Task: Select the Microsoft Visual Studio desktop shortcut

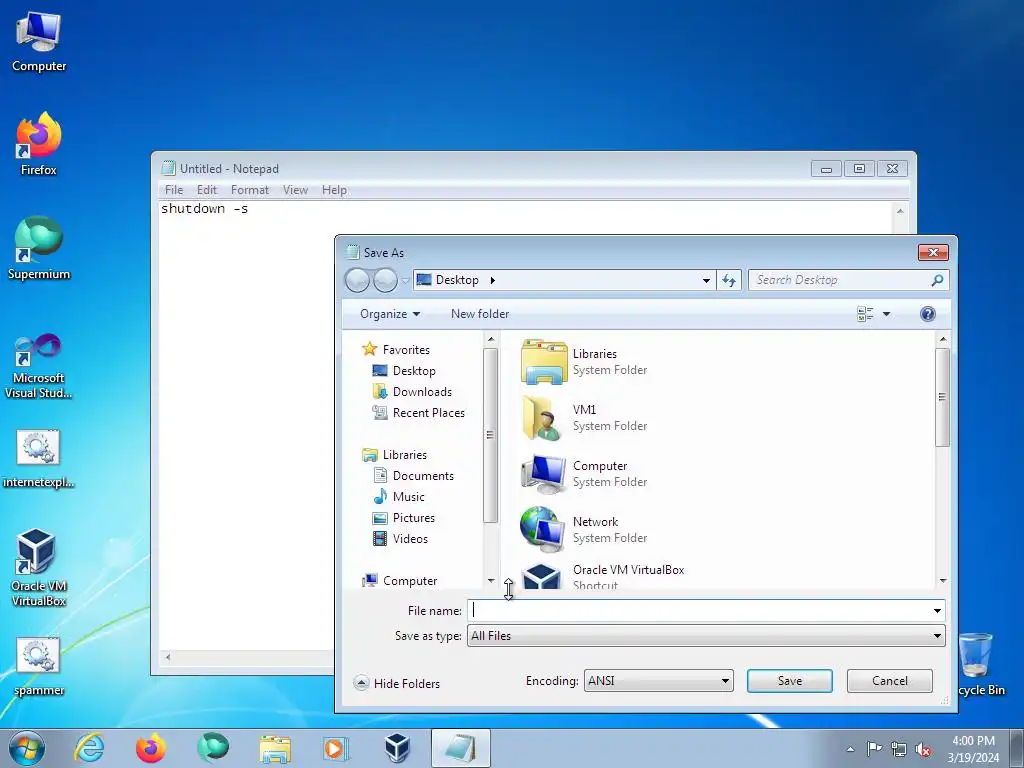Action: pyautogui.click(x=39, y=366)
